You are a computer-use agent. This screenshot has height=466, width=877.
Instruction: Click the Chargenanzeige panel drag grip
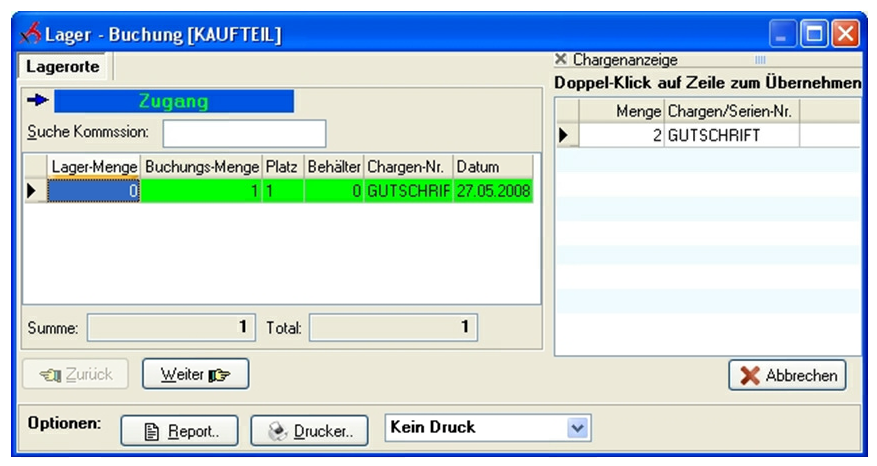point(760,60)
